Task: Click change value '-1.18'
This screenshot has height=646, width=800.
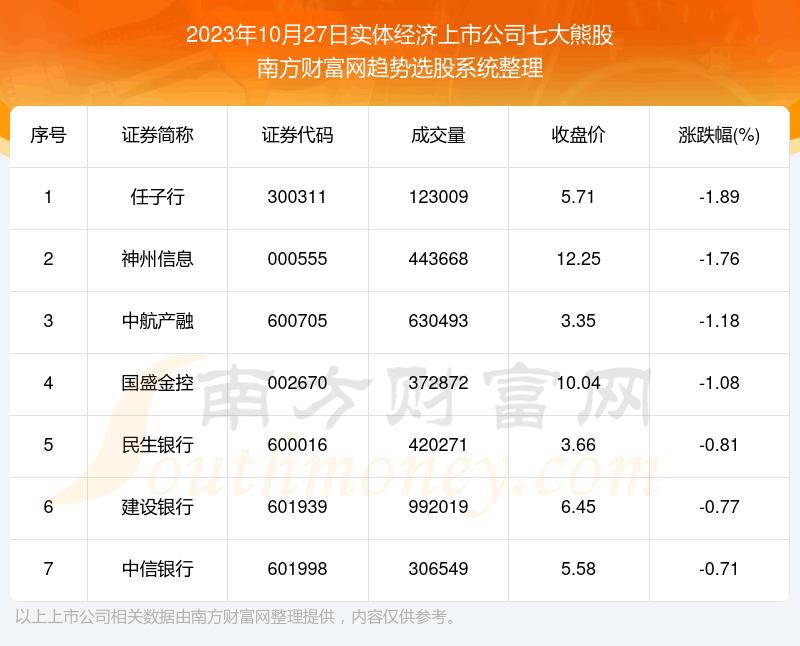Action: coord(719,321)
